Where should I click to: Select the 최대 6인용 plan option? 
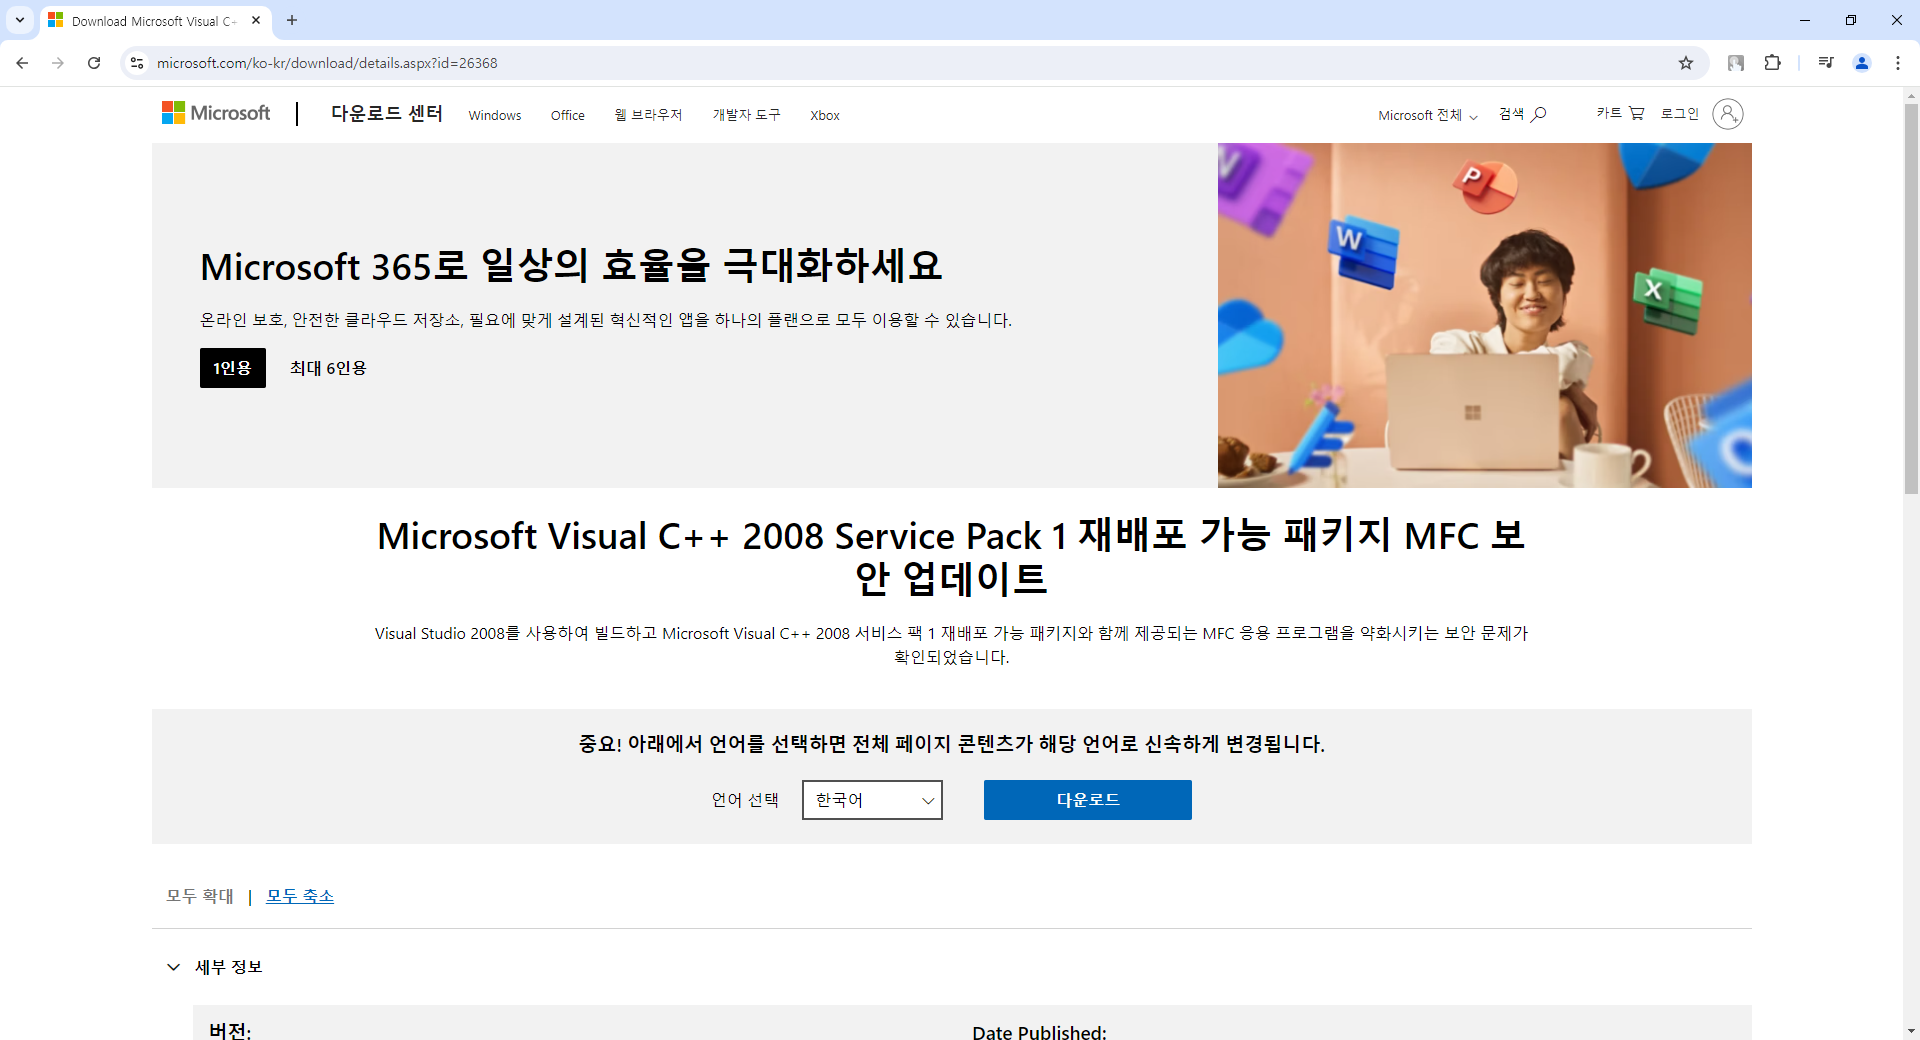point(328,368)
